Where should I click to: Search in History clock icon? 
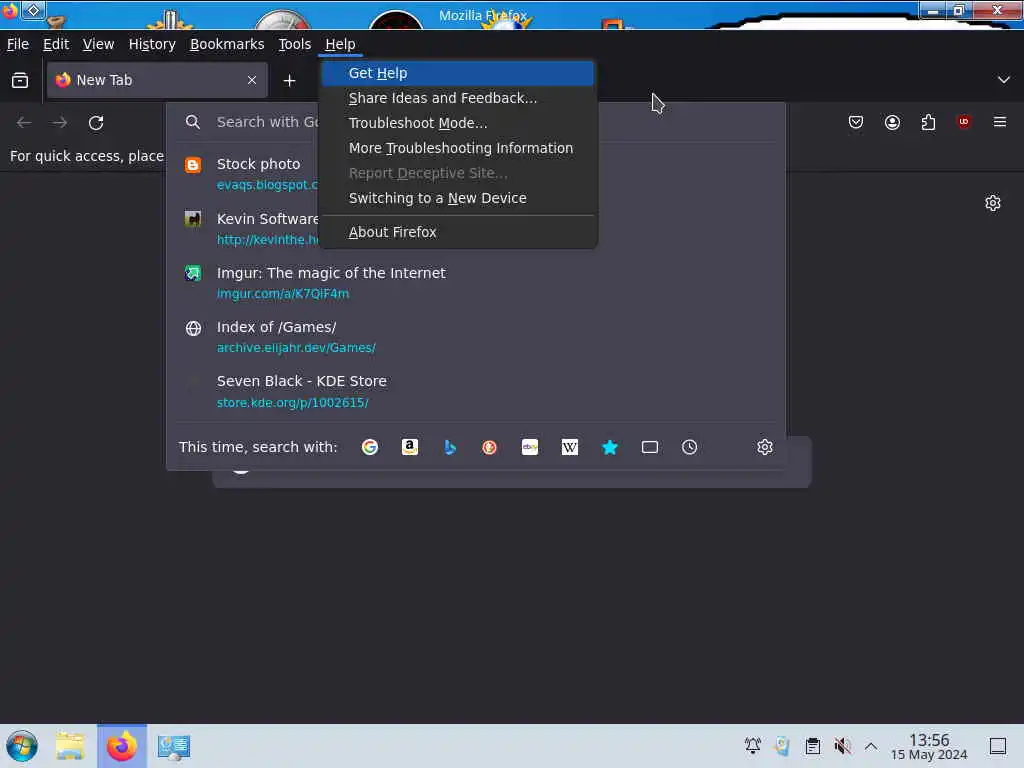point(690,447)
